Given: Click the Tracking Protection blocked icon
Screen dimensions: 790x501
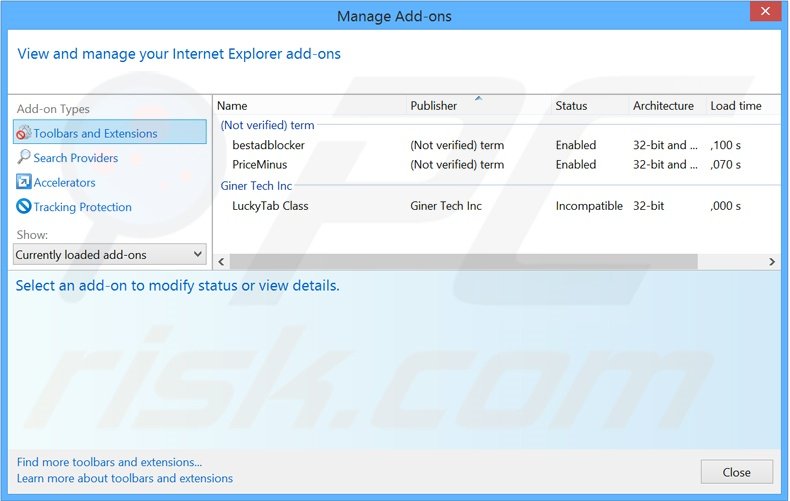Looking at the screenshot, I should [24, 206].
